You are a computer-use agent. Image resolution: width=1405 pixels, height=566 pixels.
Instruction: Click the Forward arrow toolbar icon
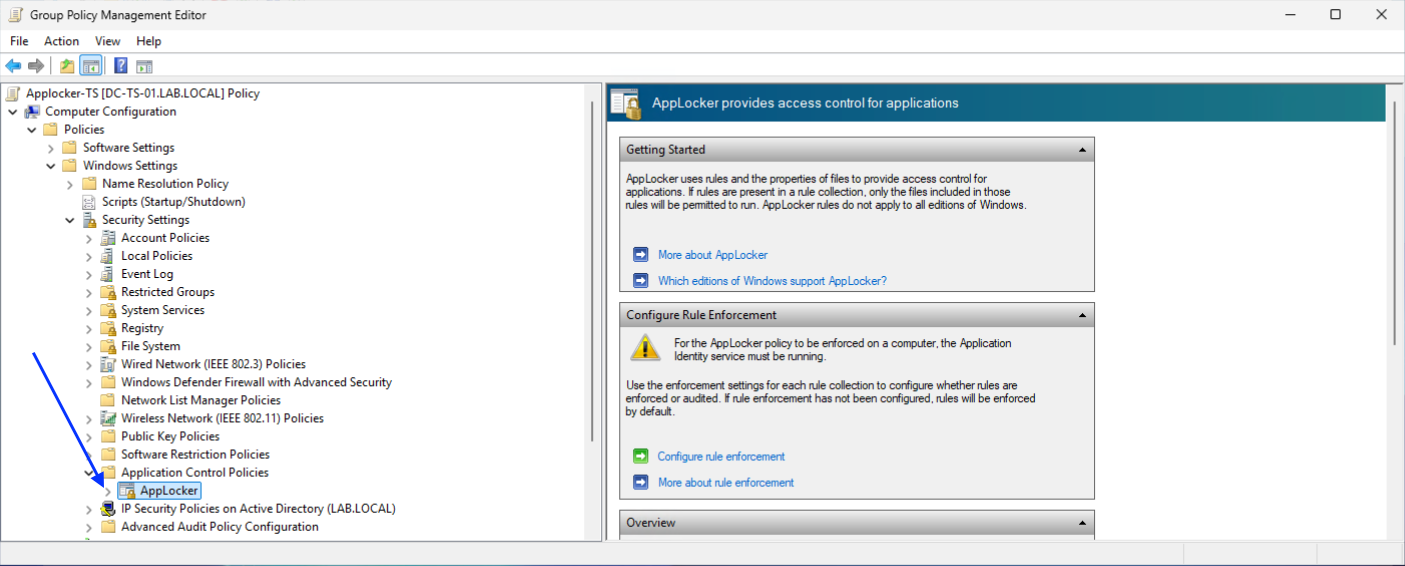coord(36,66)
